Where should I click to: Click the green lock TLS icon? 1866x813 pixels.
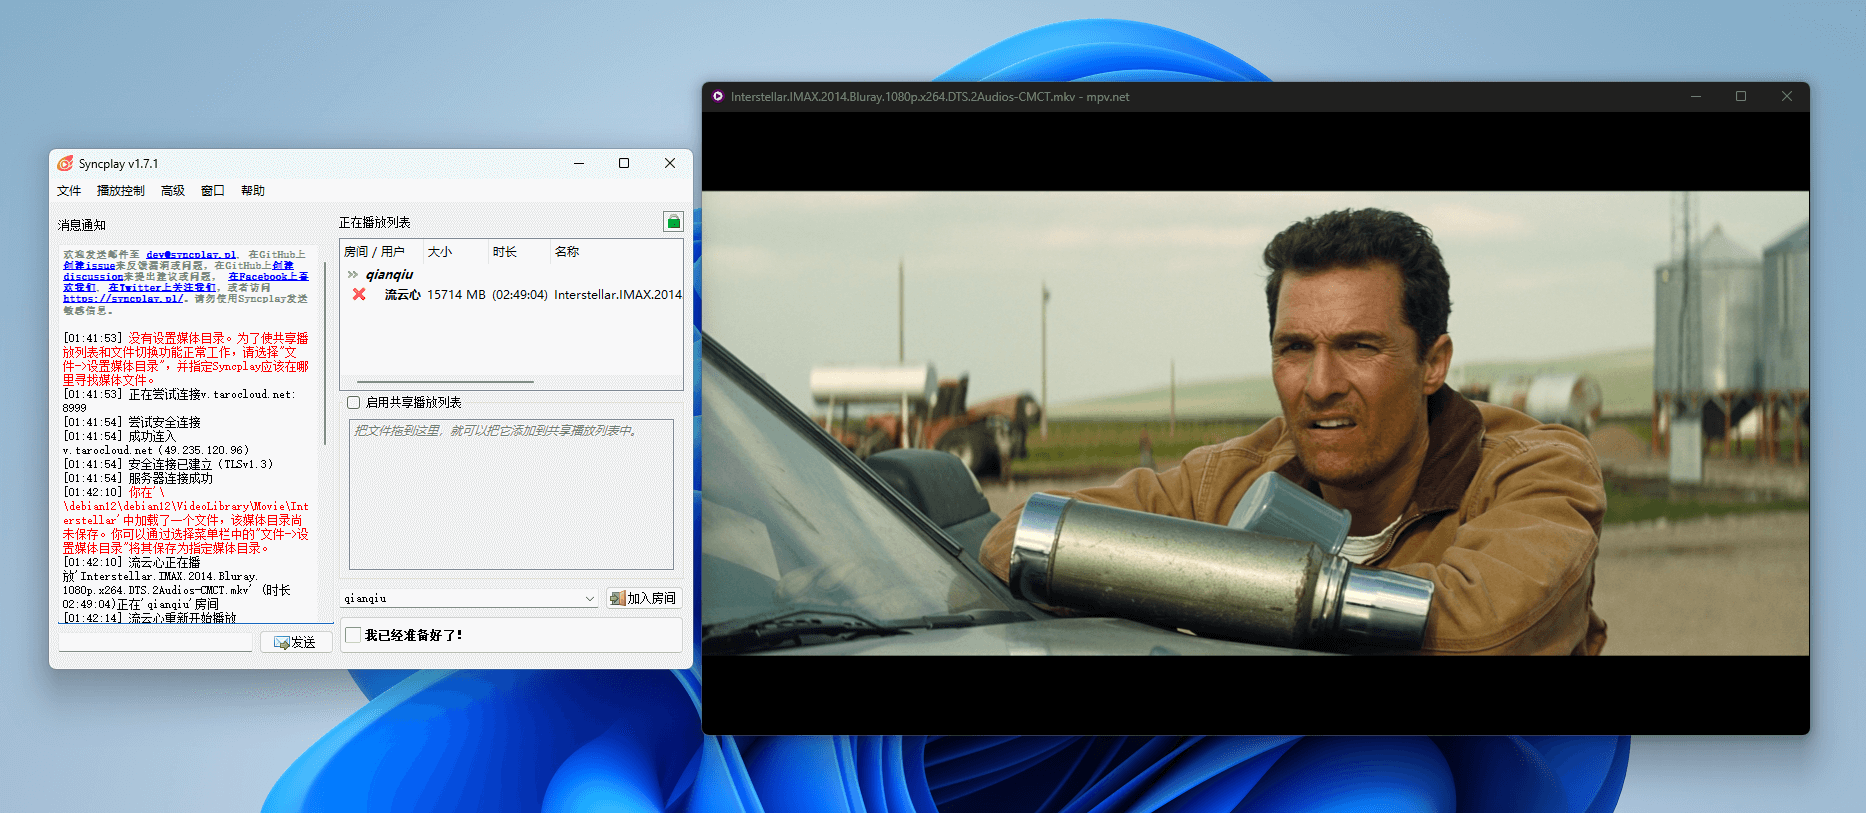(x=673, y=222)
